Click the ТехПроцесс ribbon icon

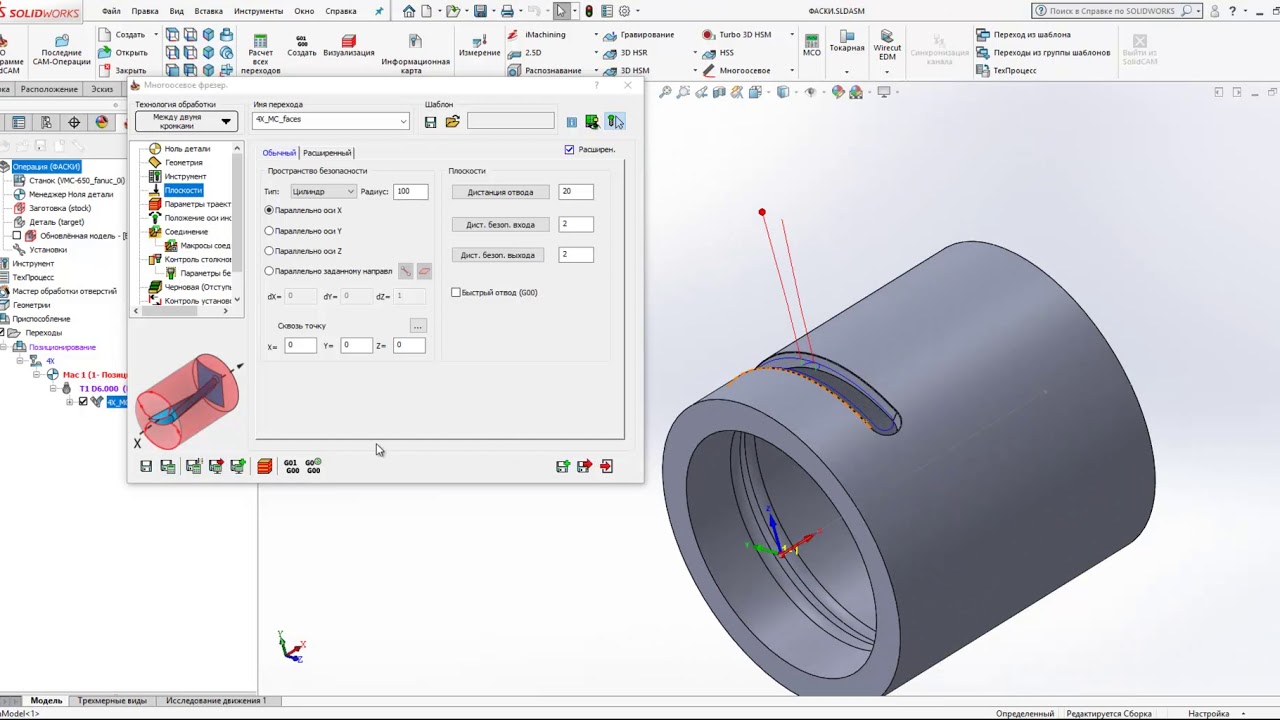(1006, 70)
